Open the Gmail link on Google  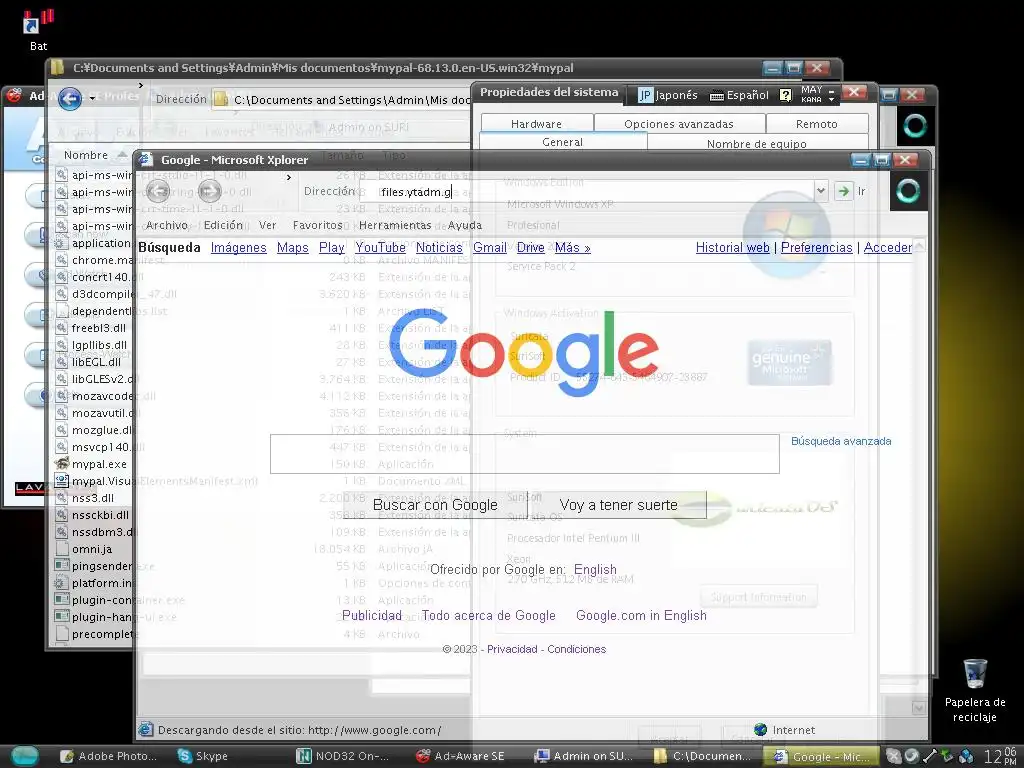[490, 248]
